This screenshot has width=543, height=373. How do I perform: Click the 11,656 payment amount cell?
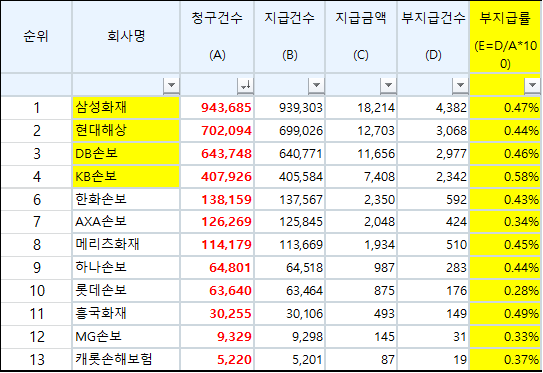(x=361, y=153)
